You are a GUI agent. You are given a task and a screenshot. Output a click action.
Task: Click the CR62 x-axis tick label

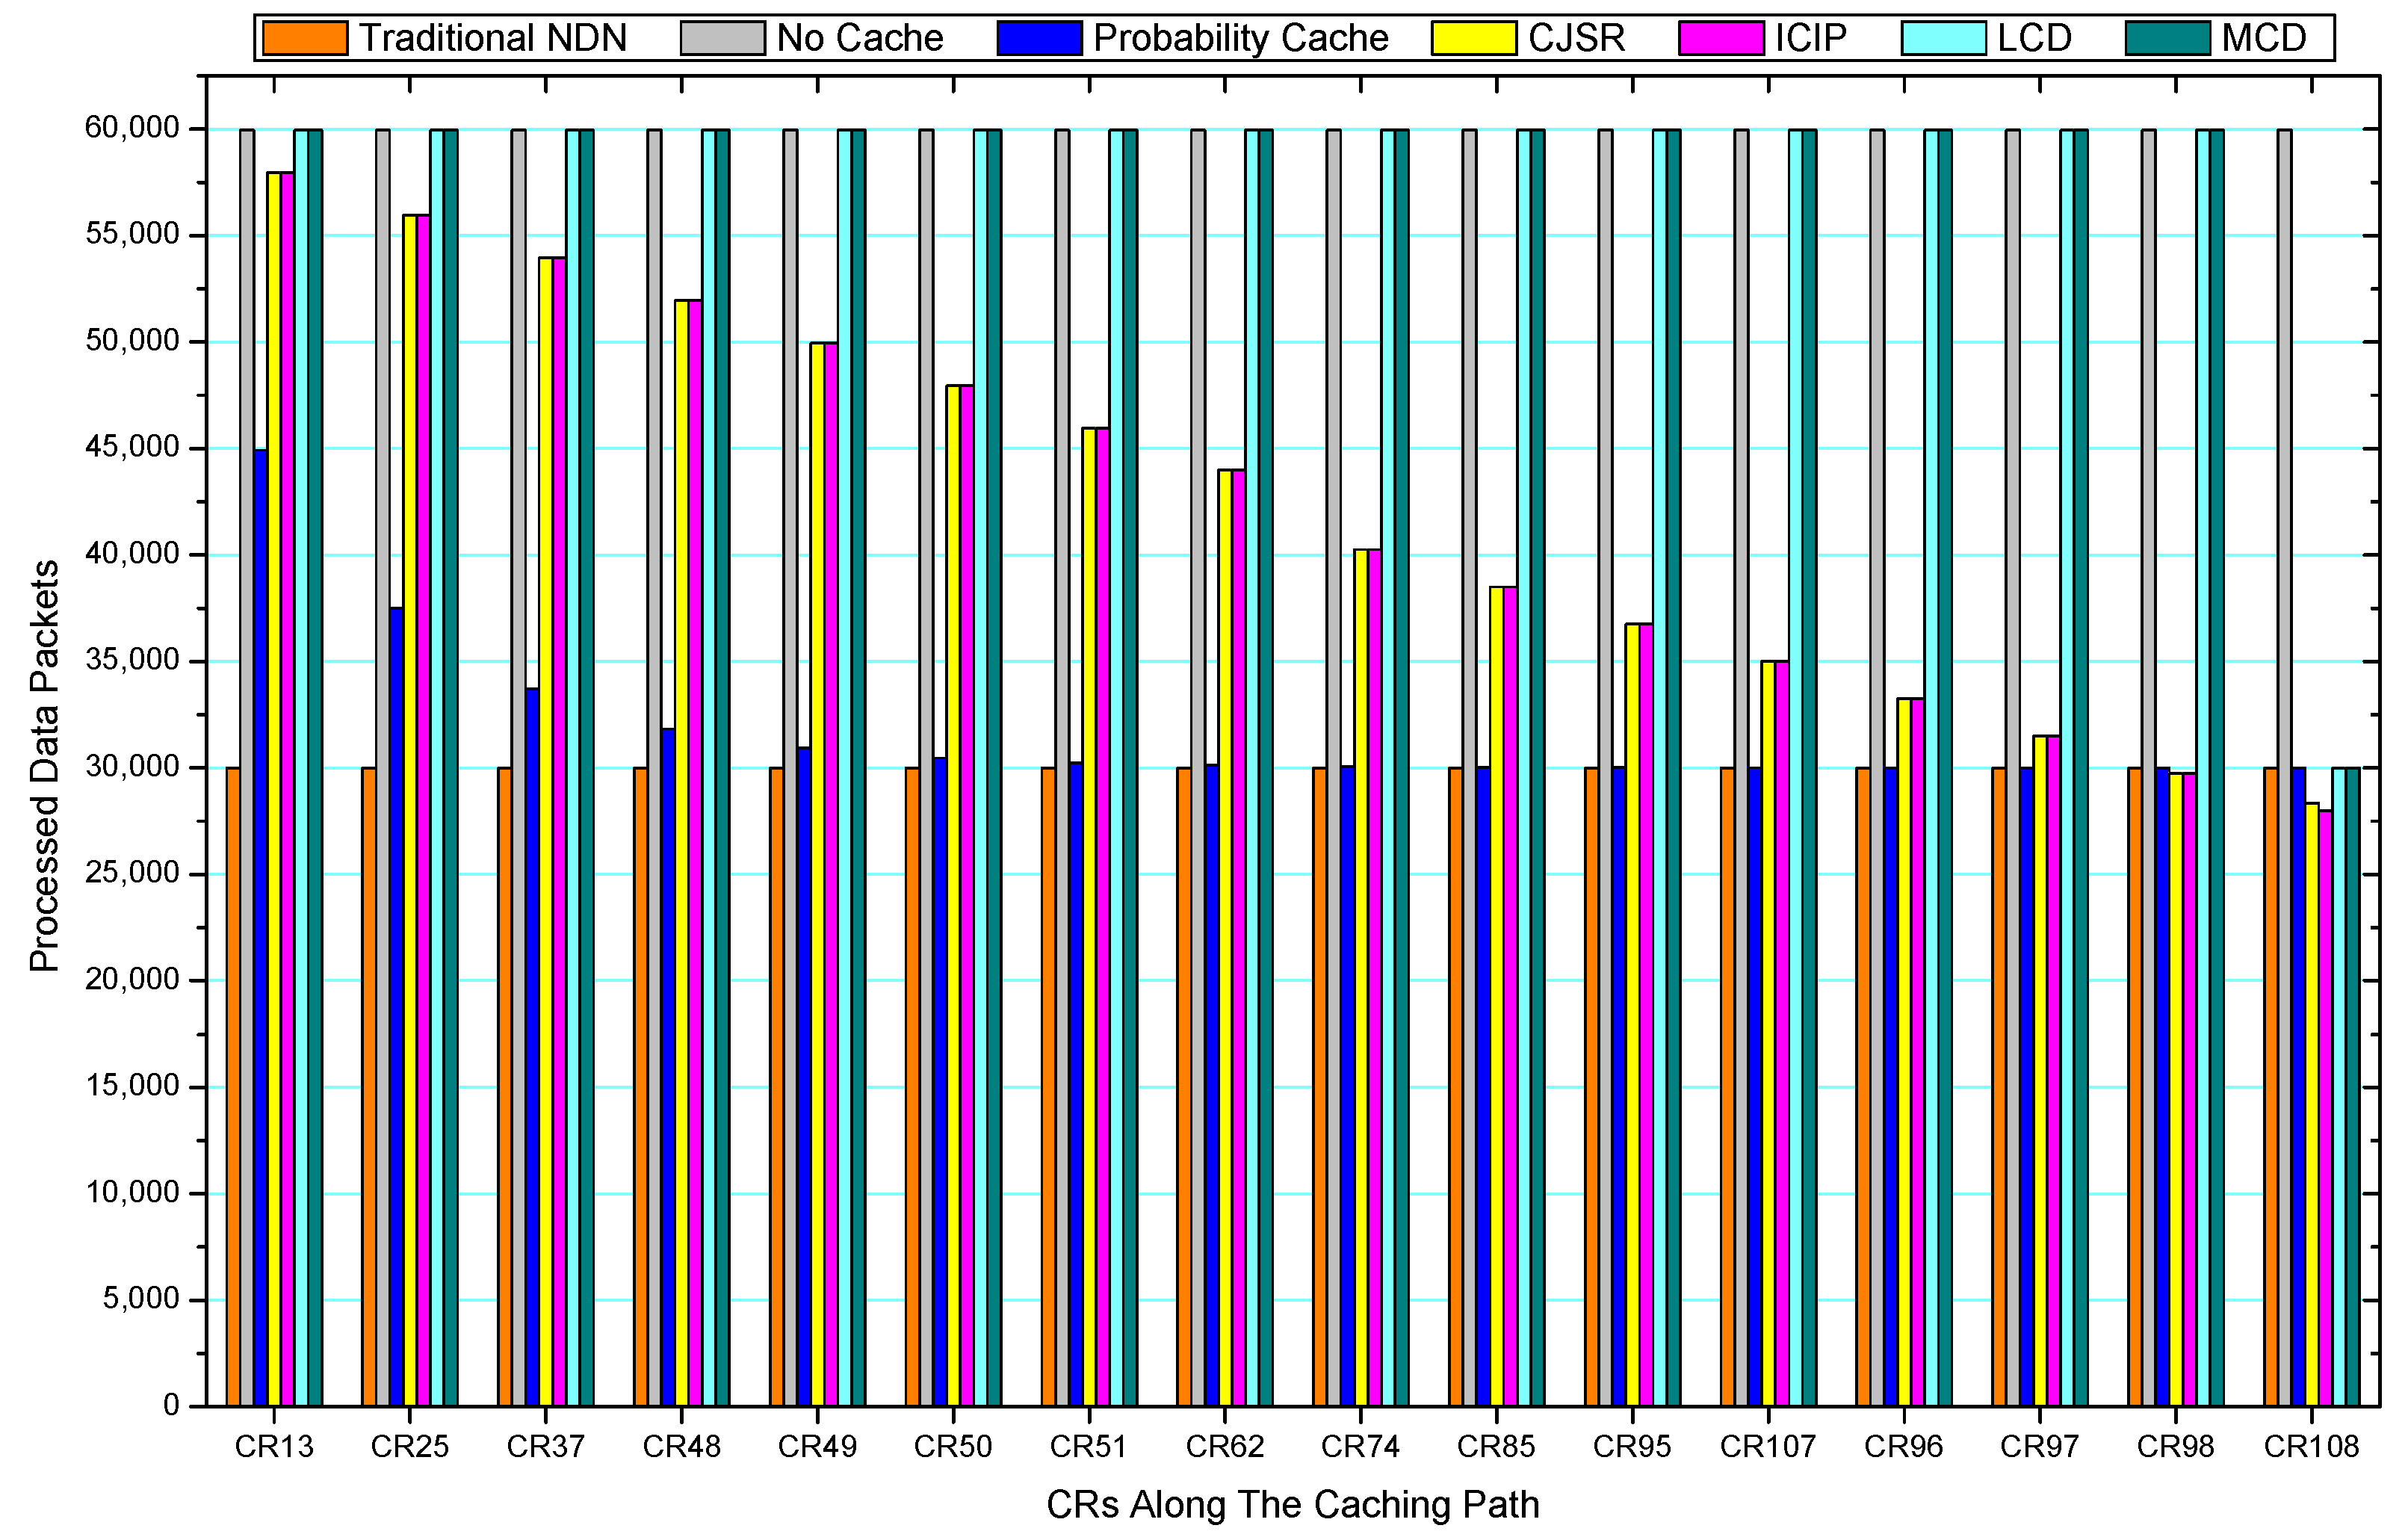(x=1225, y=1447)
